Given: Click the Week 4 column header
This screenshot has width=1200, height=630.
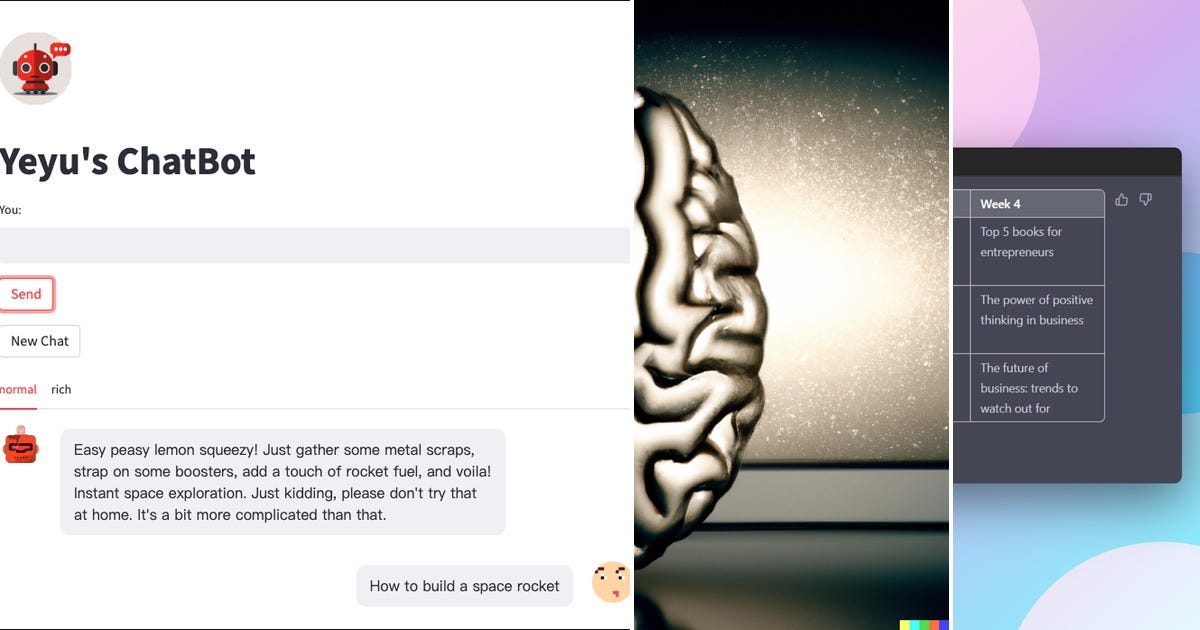Looking at the screenshot, I should point(1037,204).
